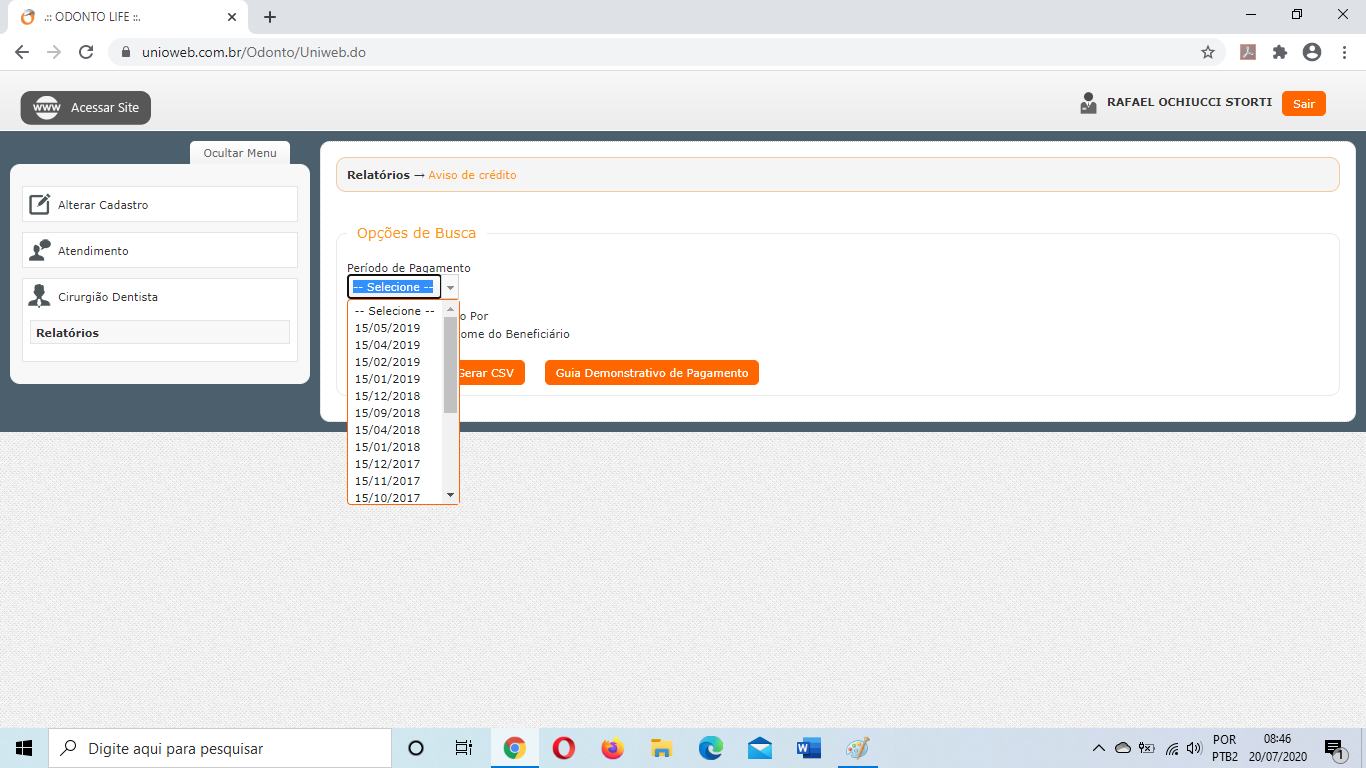Click the Ocultar Menu tab

pyautogui.click(x=240, y=153)
